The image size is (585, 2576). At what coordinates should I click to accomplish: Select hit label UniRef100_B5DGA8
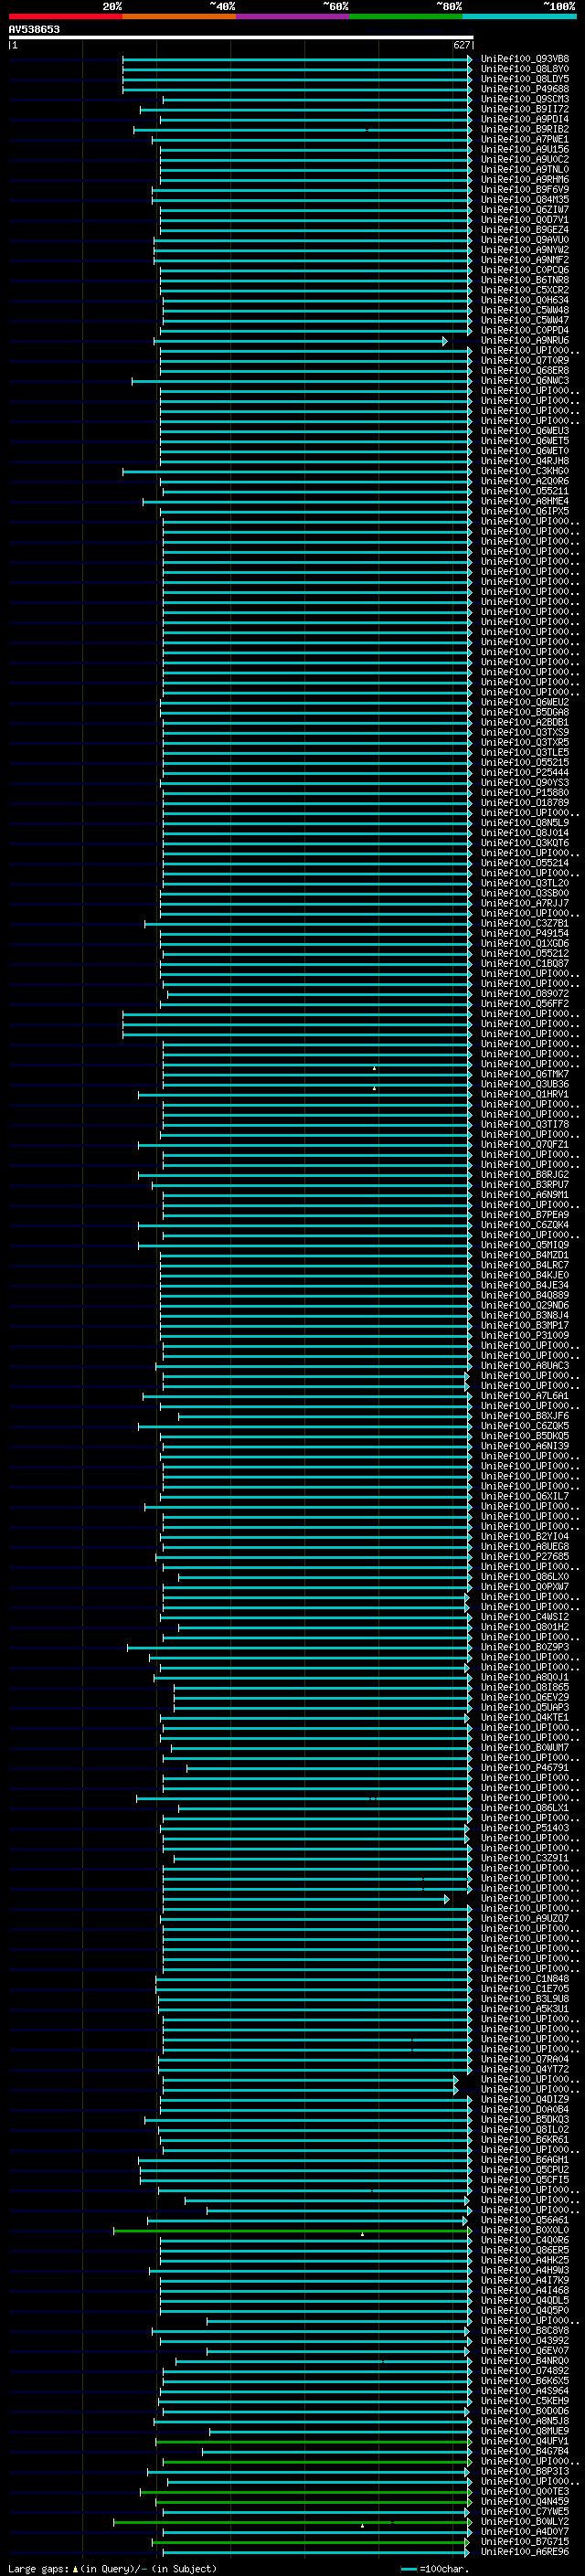pyautogui.click(x=525, y=712)
